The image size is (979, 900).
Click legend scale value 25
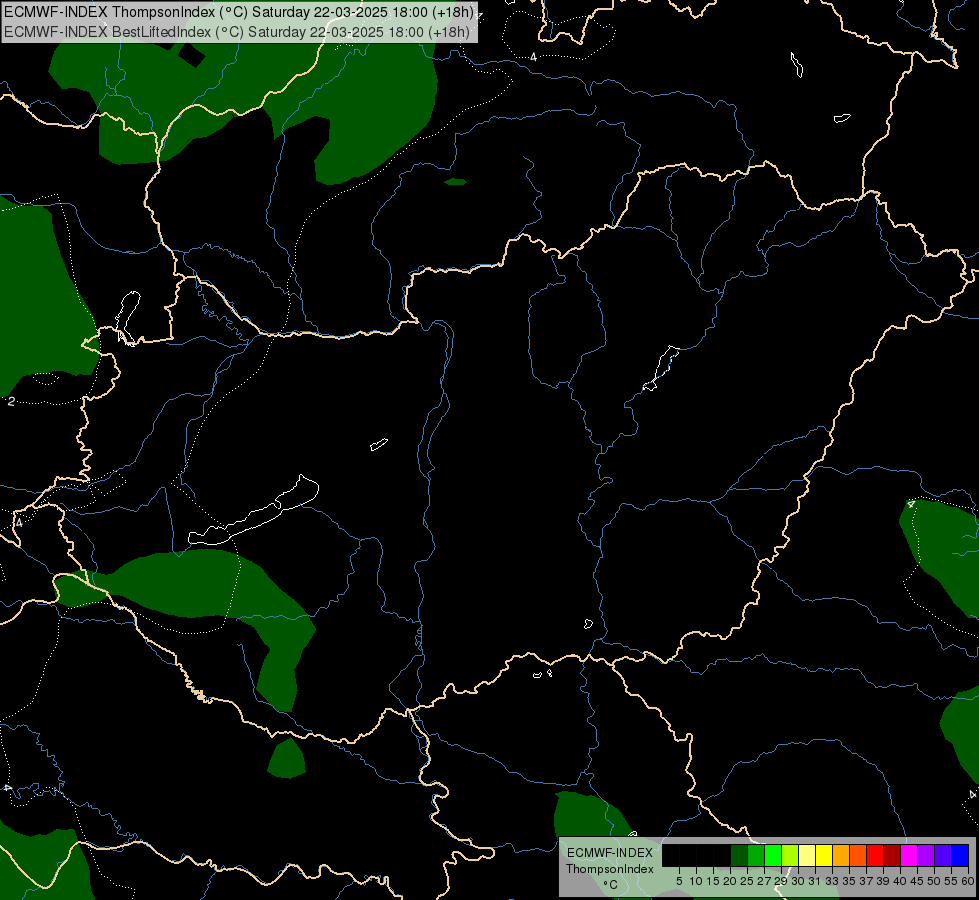[747, 881]
